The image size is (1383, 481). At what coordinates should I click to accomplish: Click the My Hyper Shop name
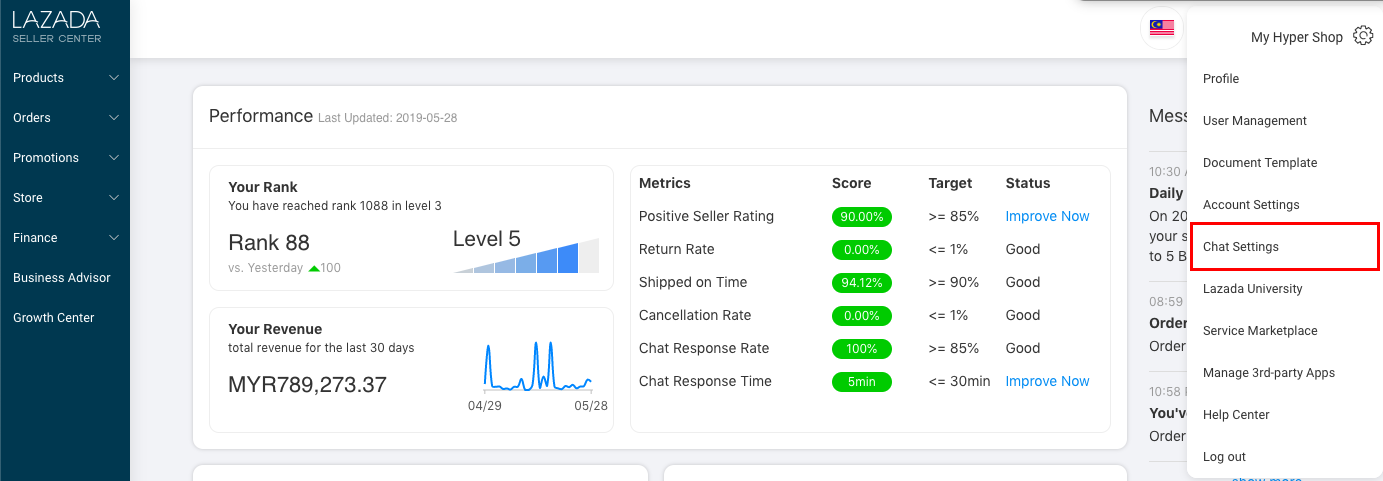[x=1297, y=37]
